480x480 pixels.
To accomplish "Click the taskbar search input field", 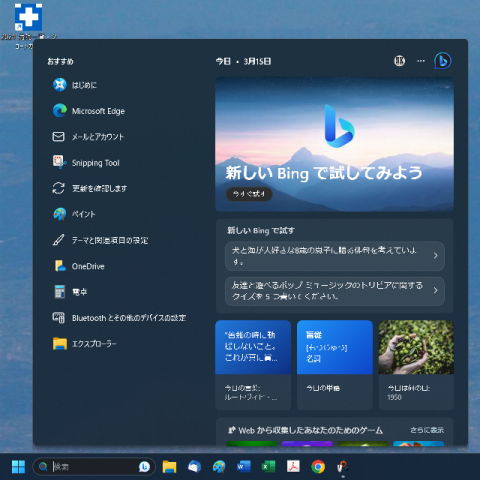I will pos(95,467).
